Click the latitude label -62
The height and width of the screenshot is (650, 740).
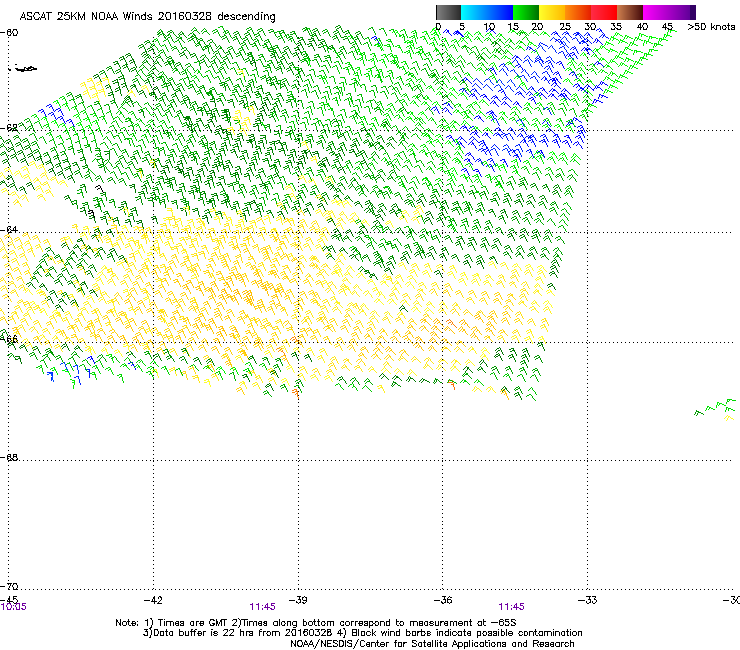tap(9, 128)
